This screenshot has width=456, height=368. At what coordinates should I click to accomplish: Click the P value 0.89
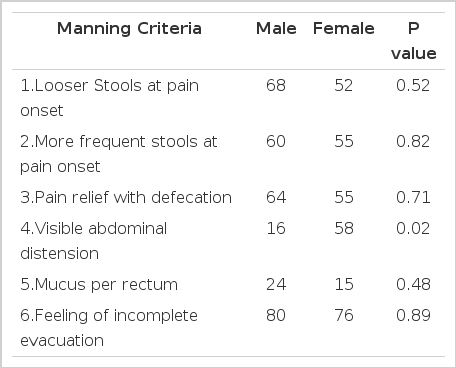(x=413, y=315)
